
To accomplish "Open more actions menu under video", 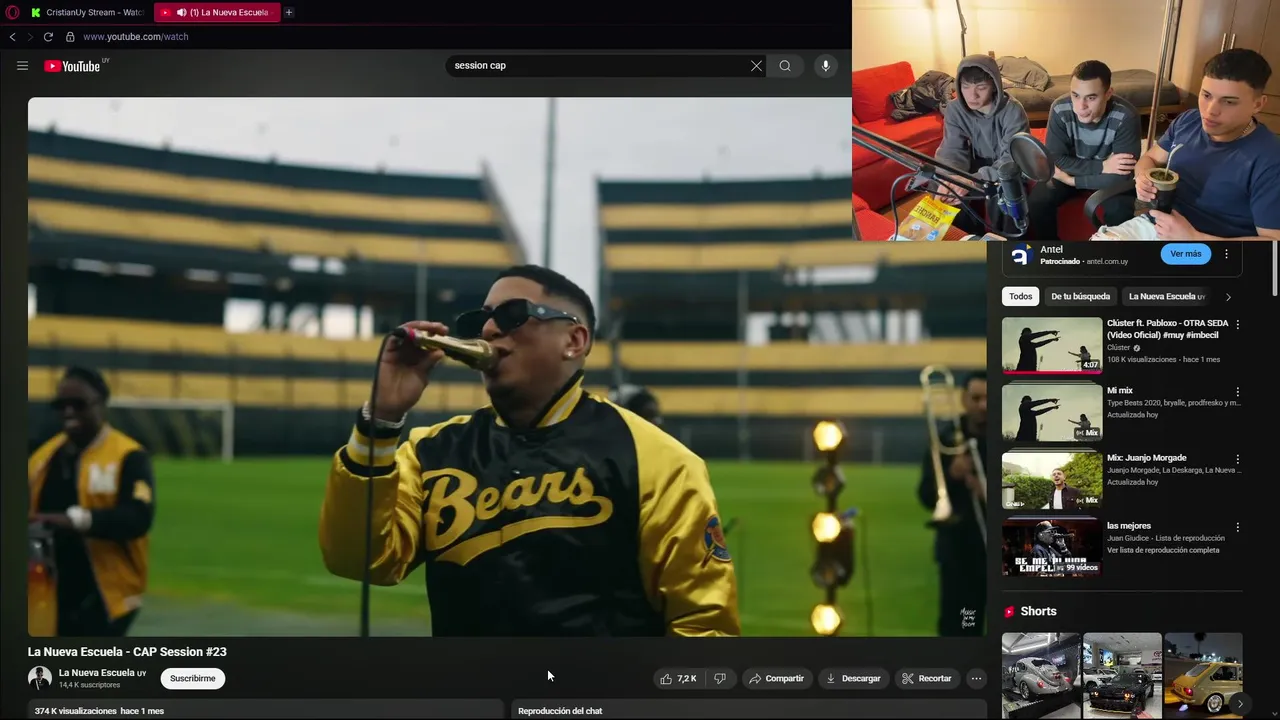I will tap(976, 678).
